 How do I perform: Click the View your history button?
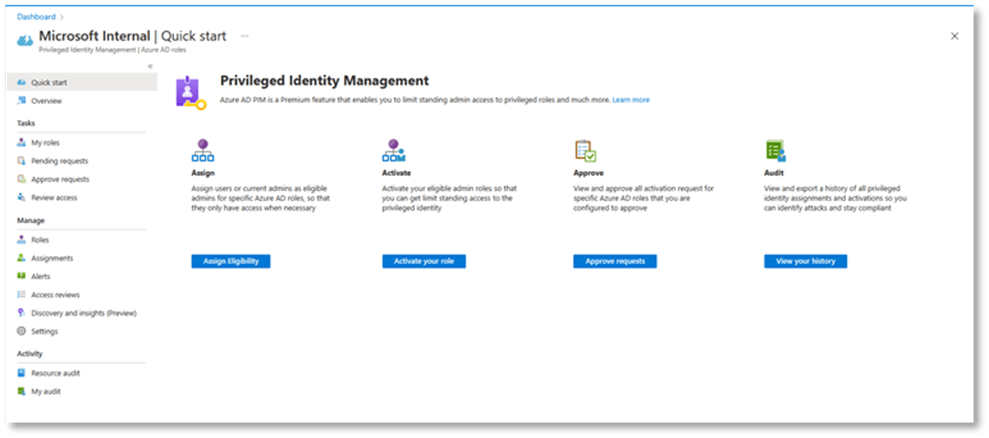(x=805, y=261)
